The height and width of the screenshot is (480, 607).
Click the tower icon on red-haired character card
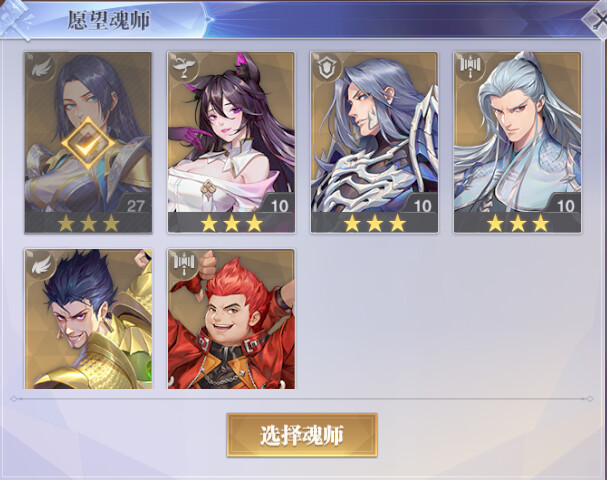184,265
